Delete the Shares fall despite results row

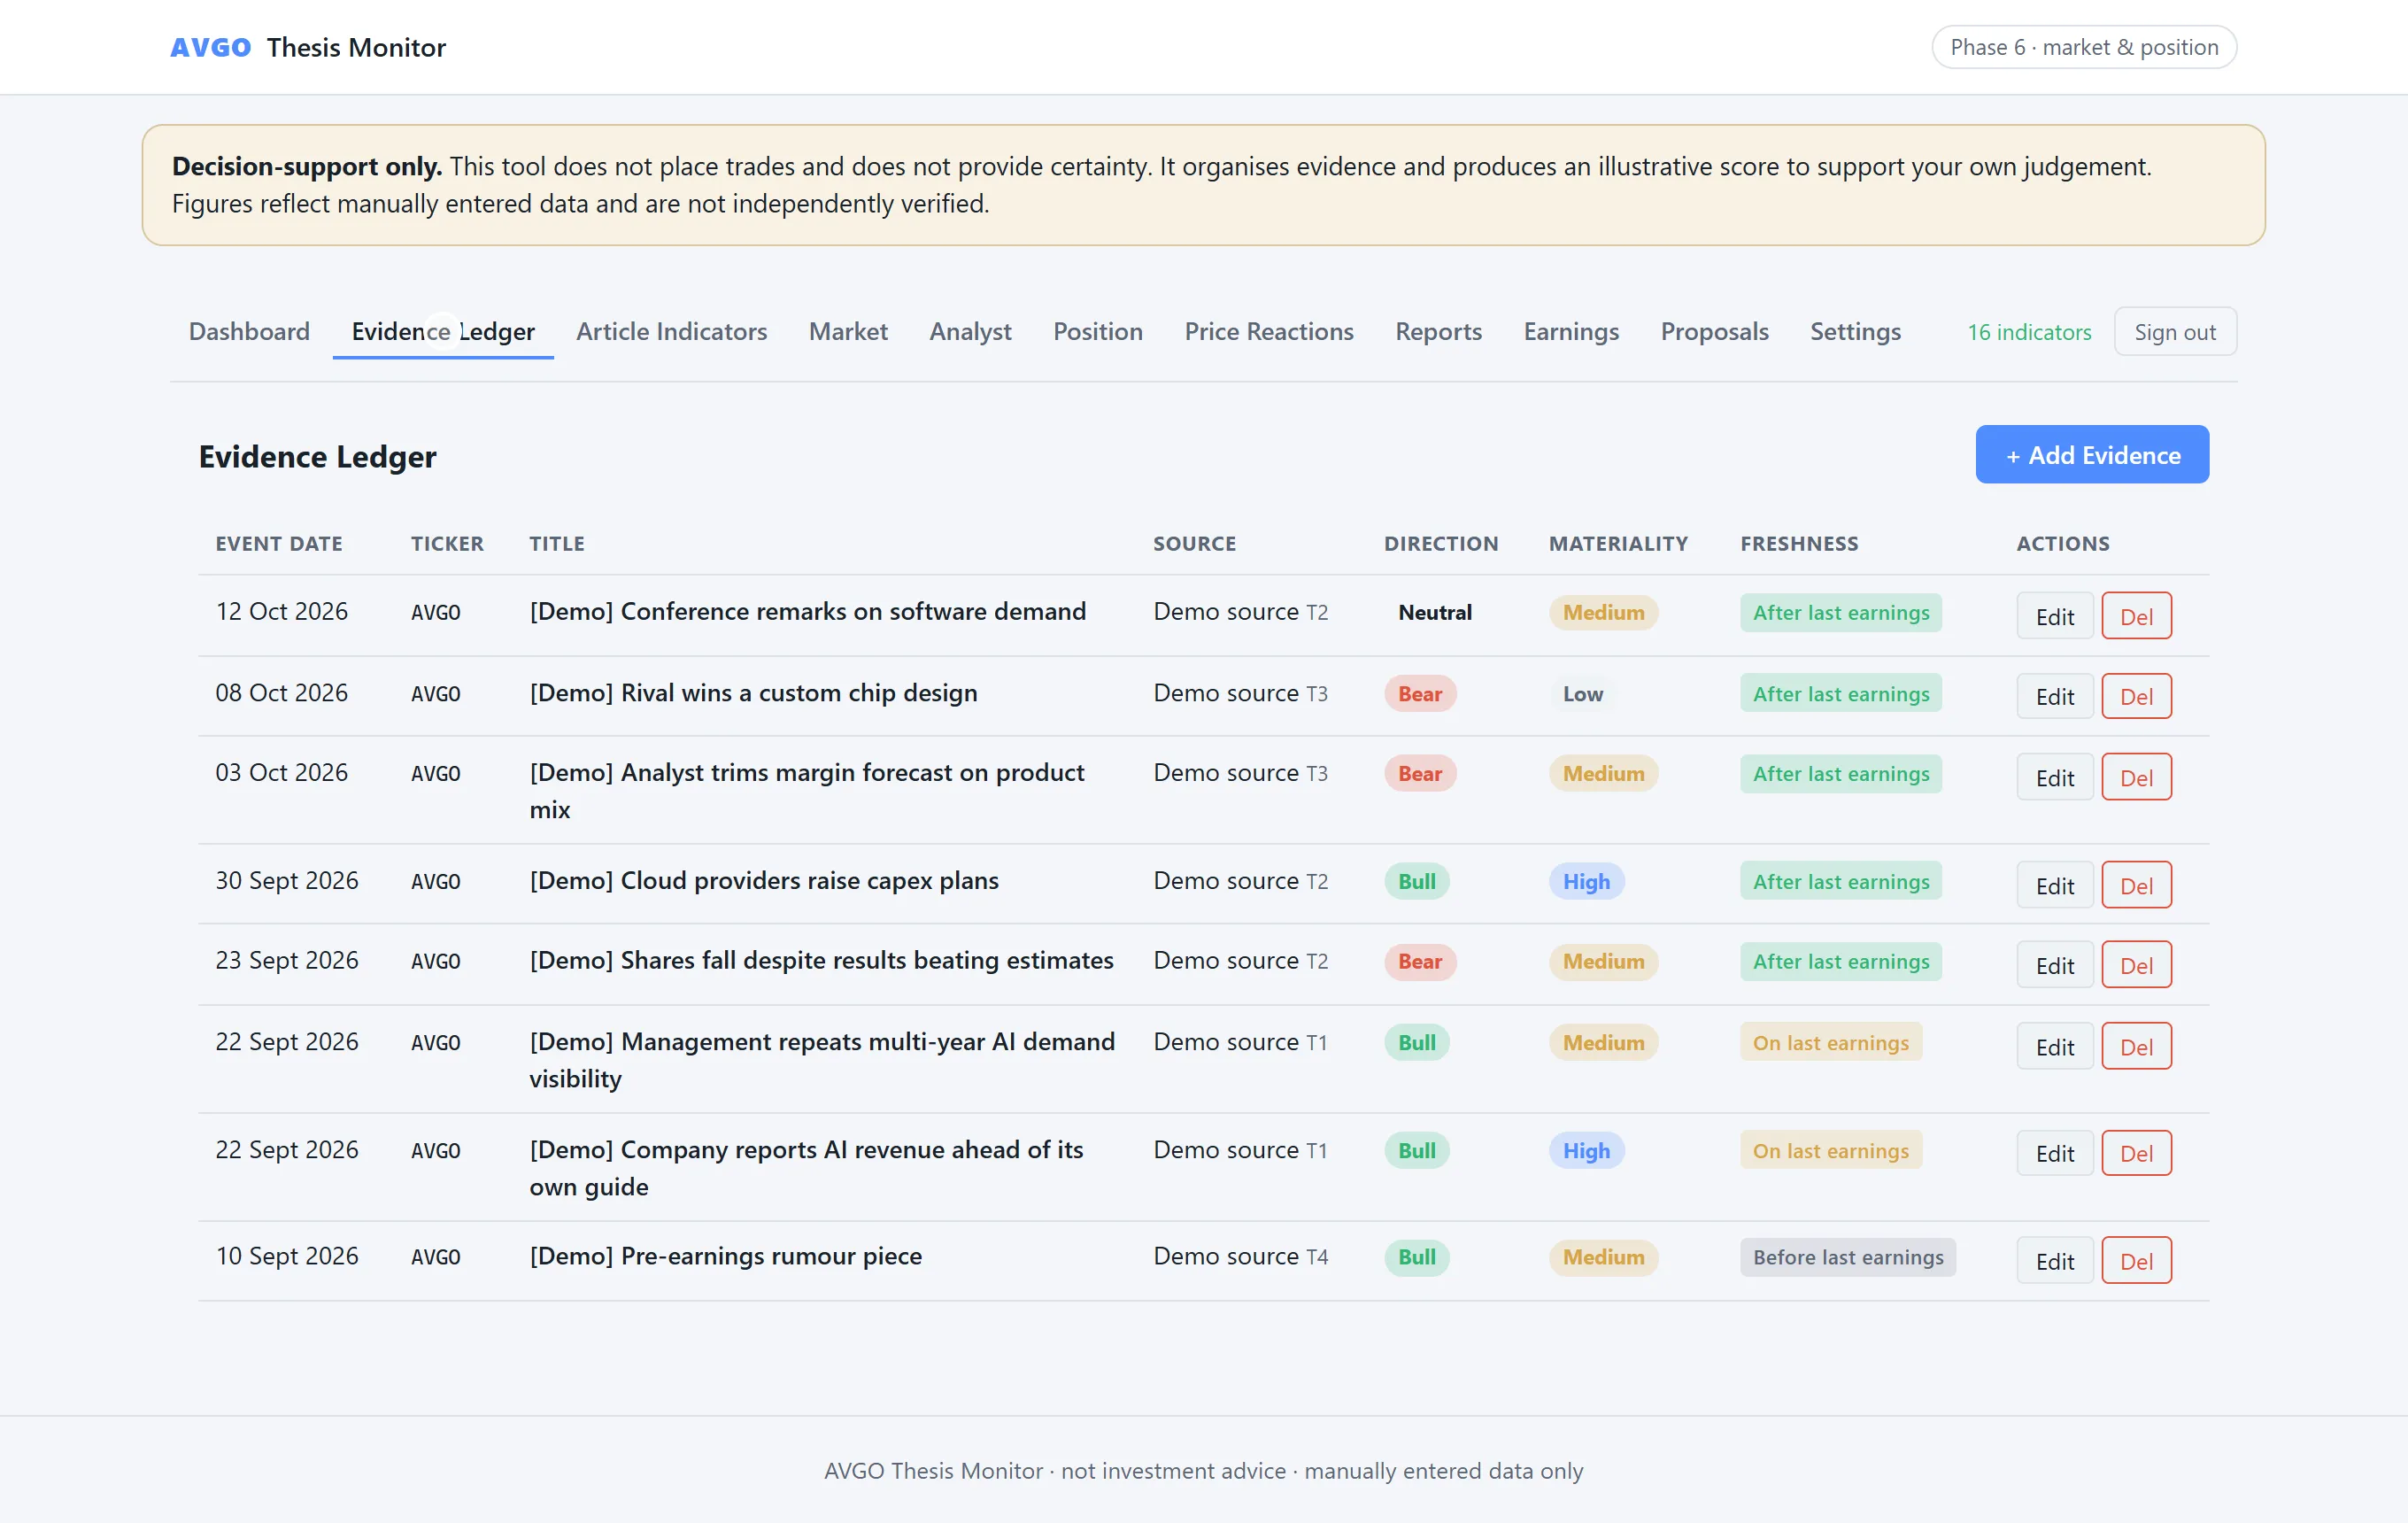(x=2136, y=965)
